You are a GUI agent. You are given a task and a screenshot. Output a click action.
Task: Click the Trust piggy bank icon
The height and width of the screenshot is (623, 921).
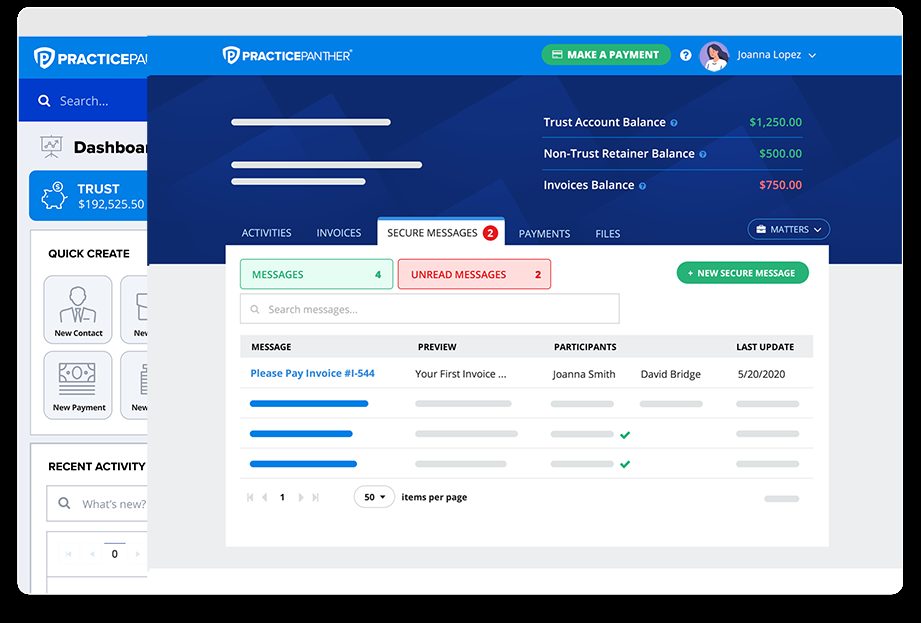[54, 196]
